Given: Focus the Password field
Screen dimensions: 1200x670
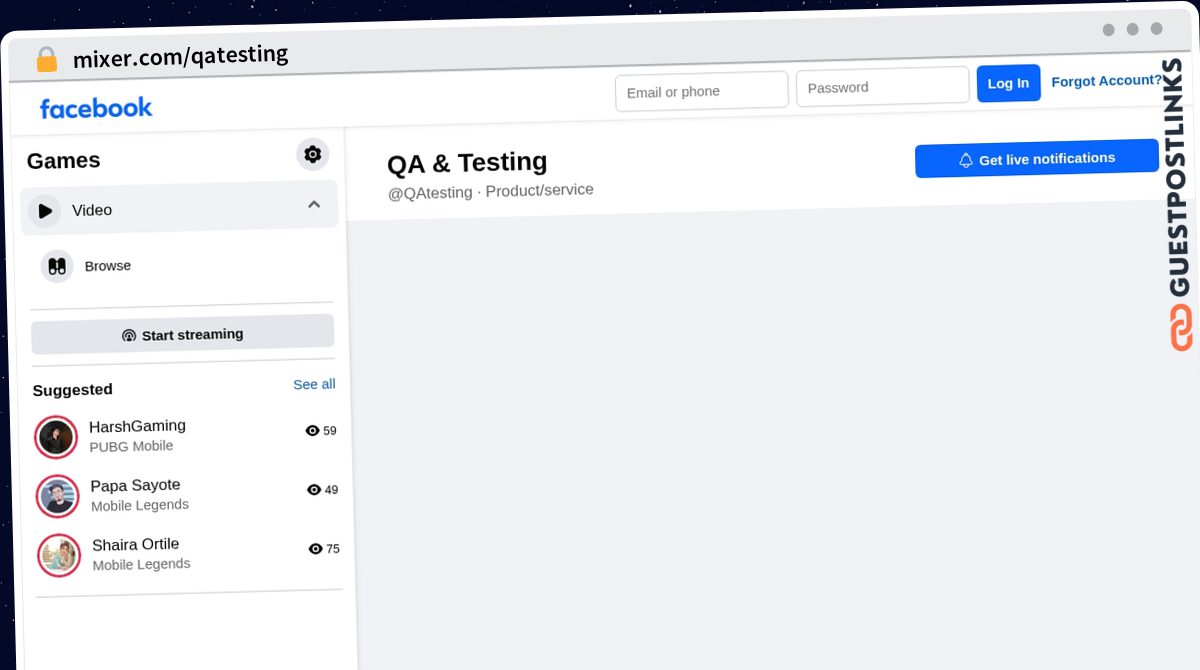Looking at the screenshot, I should point(882,87).
